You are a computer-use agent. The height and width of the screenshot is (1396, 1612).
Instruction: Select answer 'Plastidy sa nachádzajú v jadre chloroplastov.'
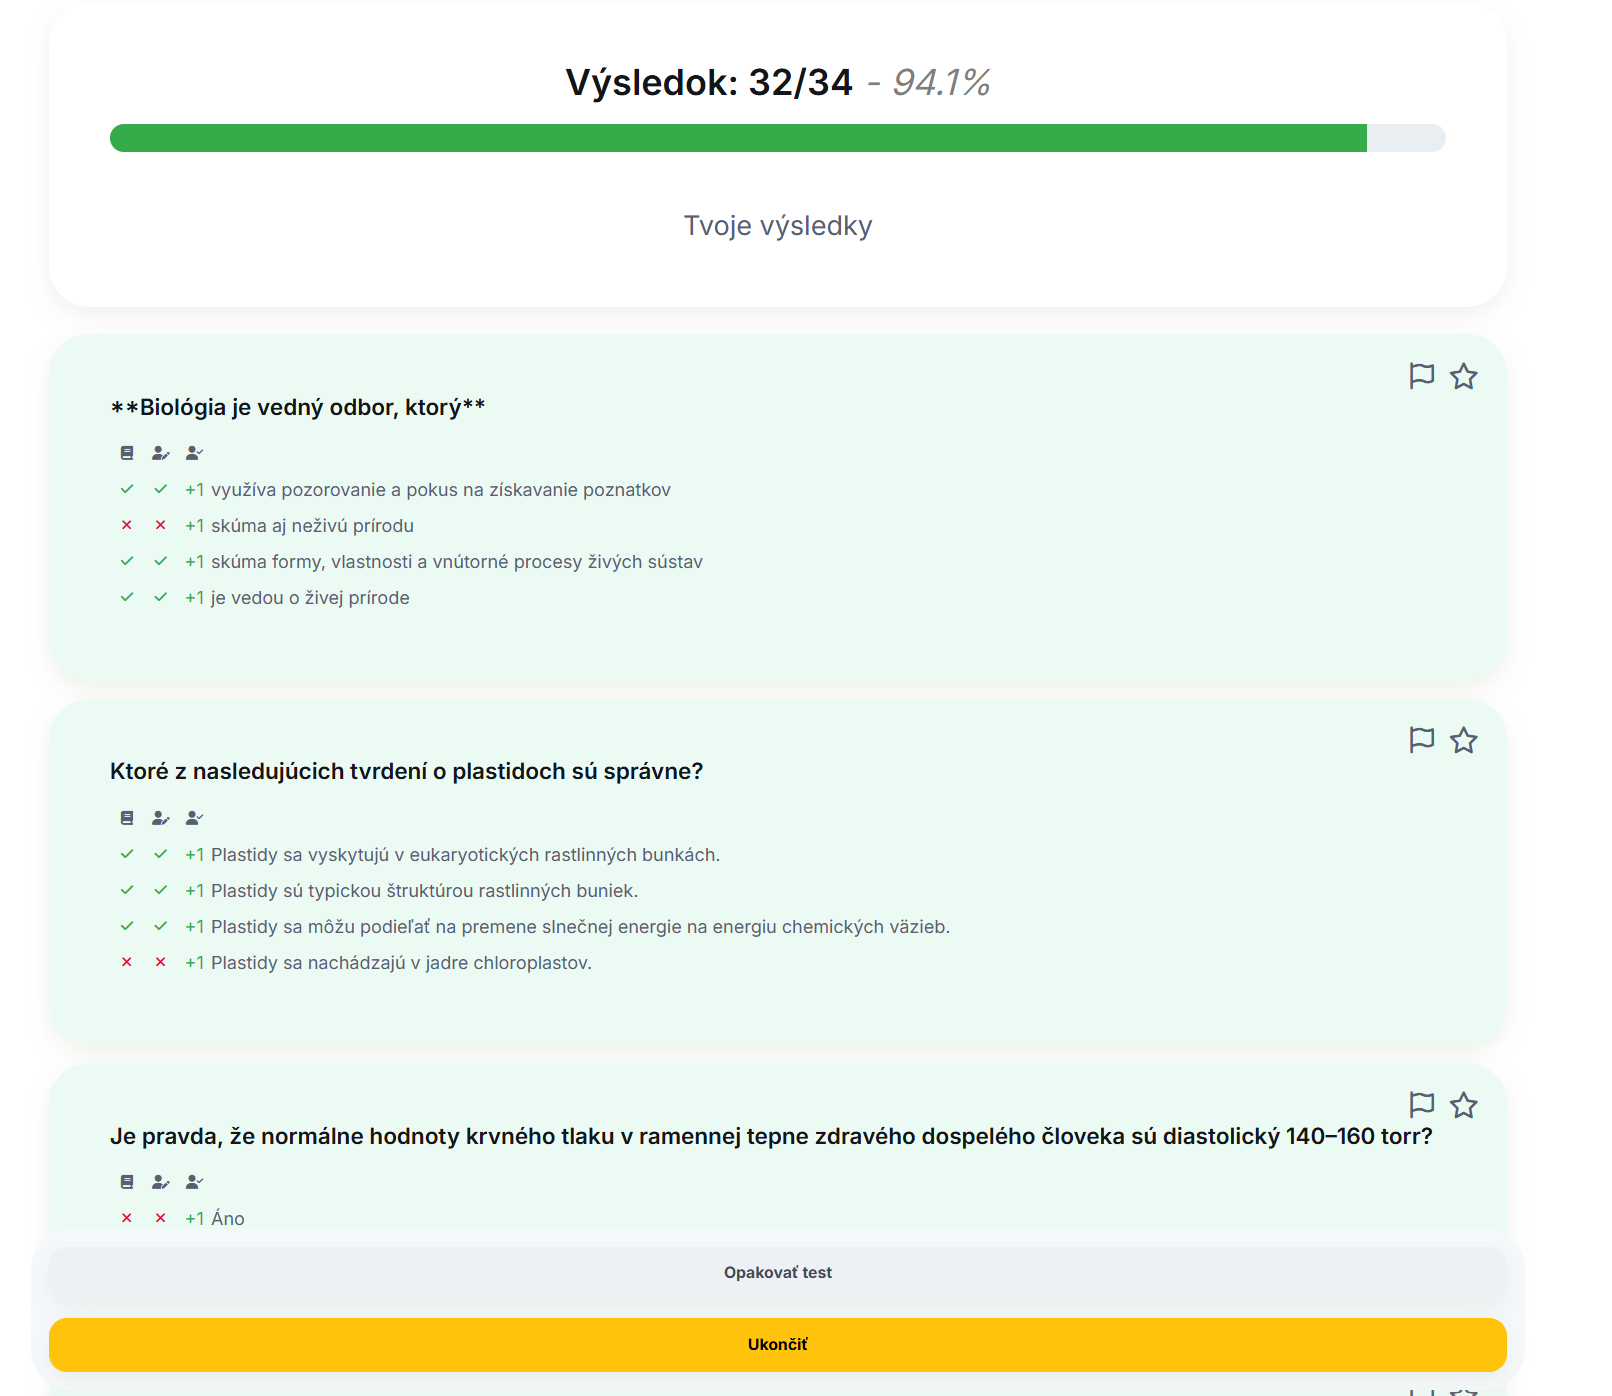pos(401,963)
